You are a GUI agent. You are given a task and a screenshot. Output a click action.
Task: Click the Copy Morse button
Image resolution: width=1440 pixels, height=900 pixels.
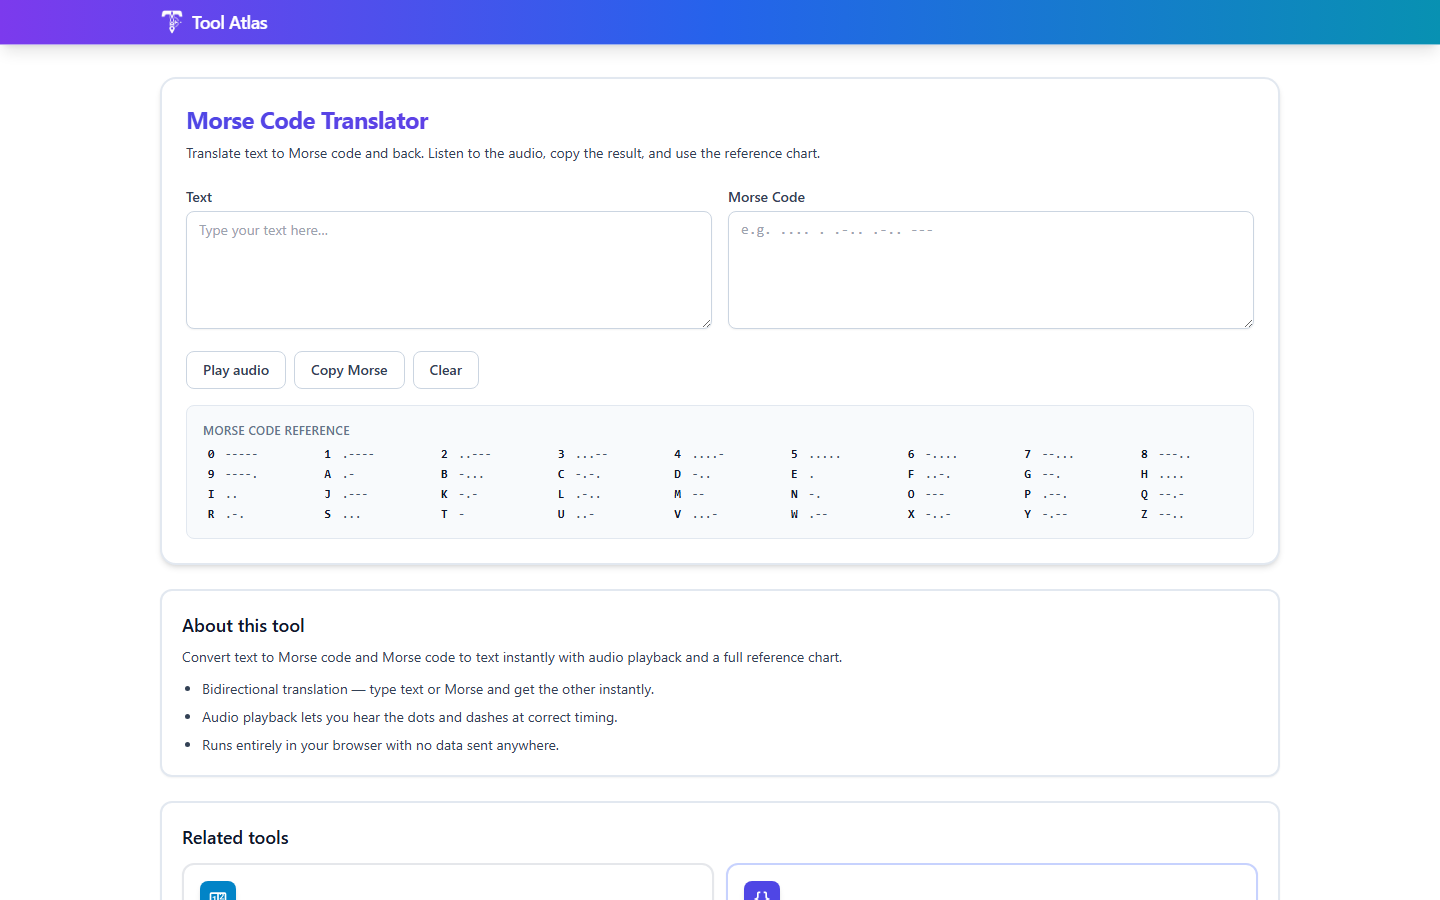349,370
